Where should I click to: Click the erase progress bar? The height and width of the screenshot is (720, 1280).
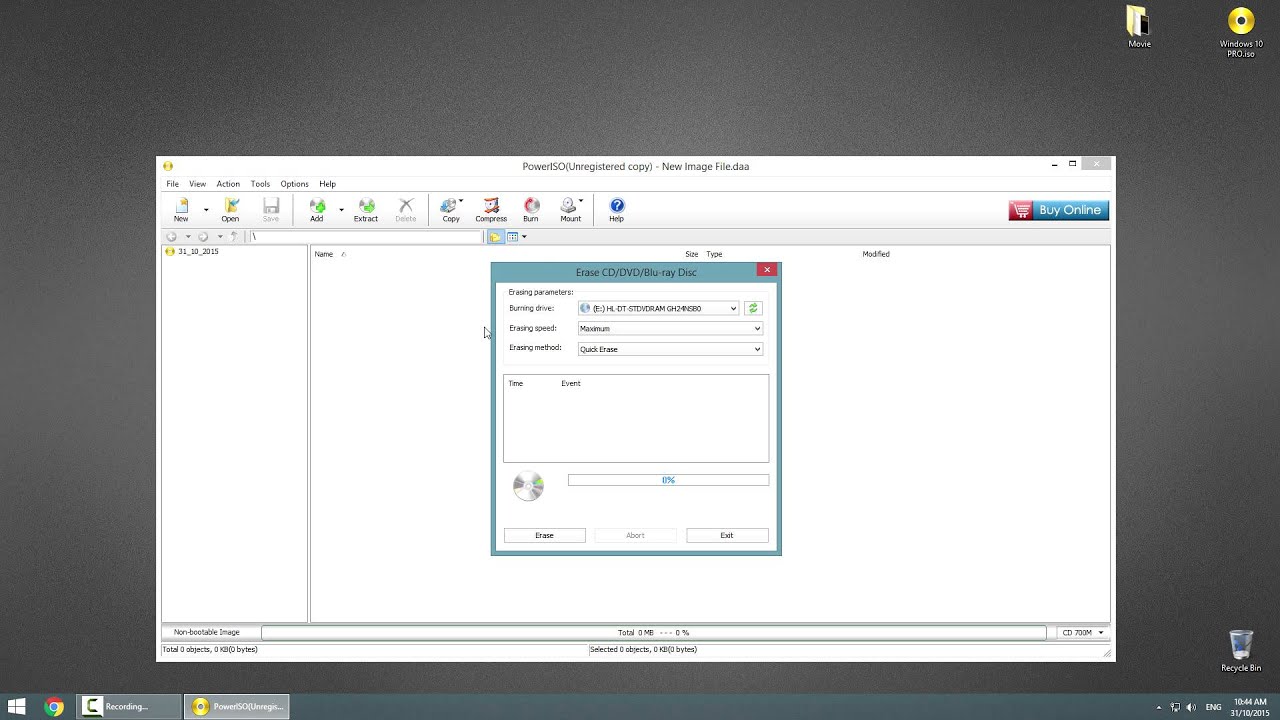668,480
